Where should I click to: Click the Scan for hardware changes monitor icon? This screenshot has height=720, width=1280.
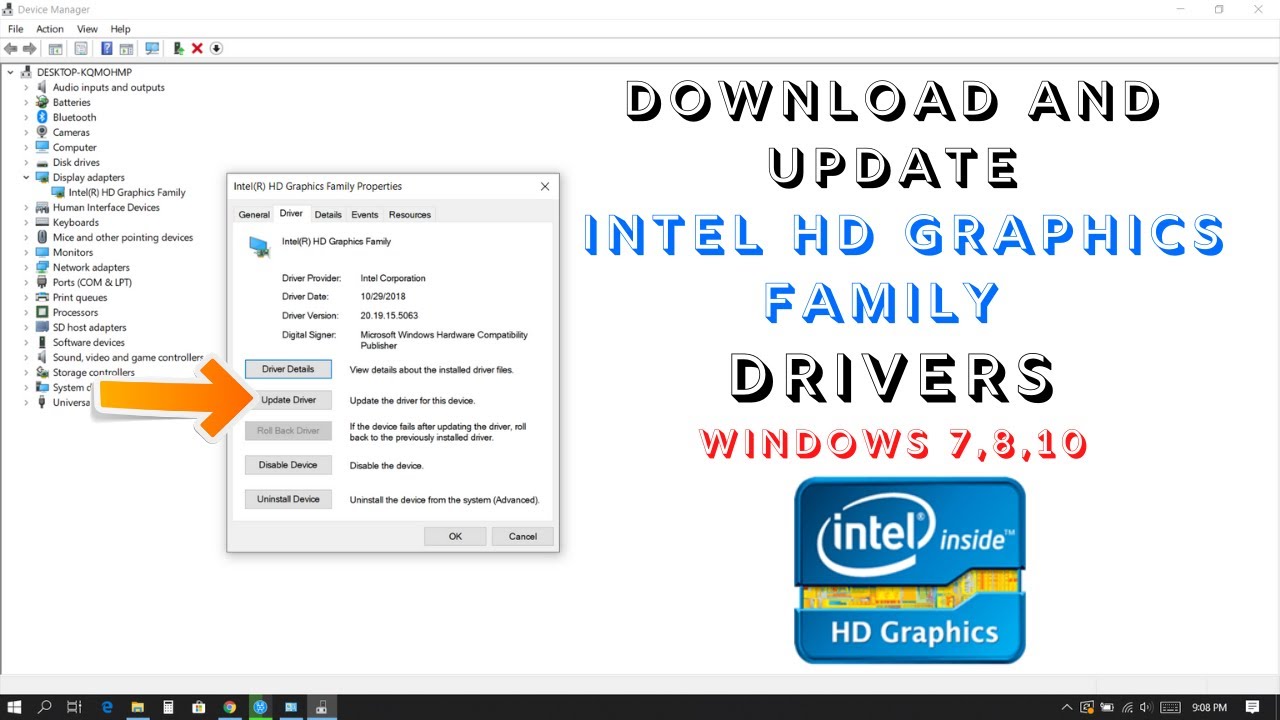pyautogui.click(x=152, y=48)
